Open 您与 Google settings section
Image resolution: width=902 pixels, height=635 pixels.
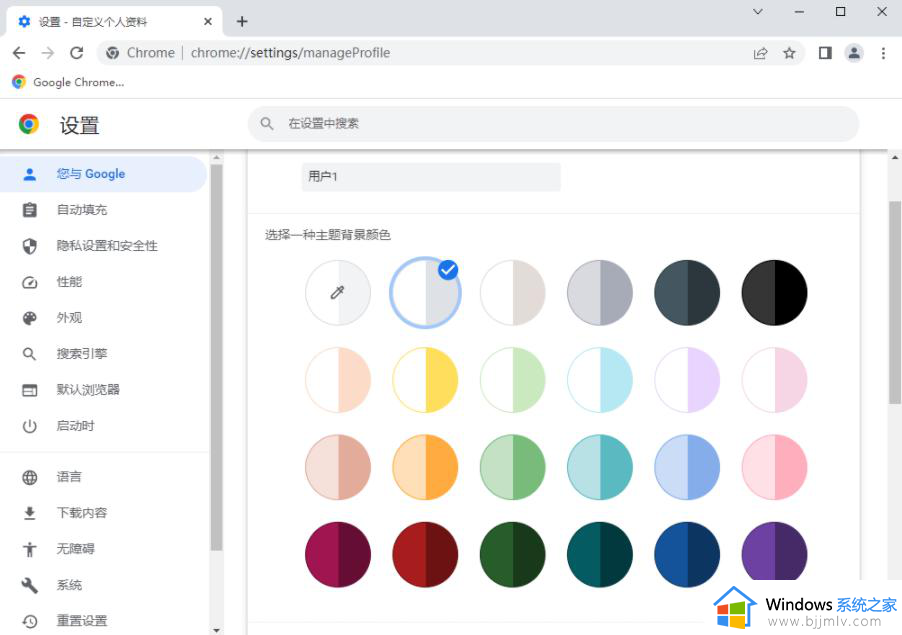[104, 174]
